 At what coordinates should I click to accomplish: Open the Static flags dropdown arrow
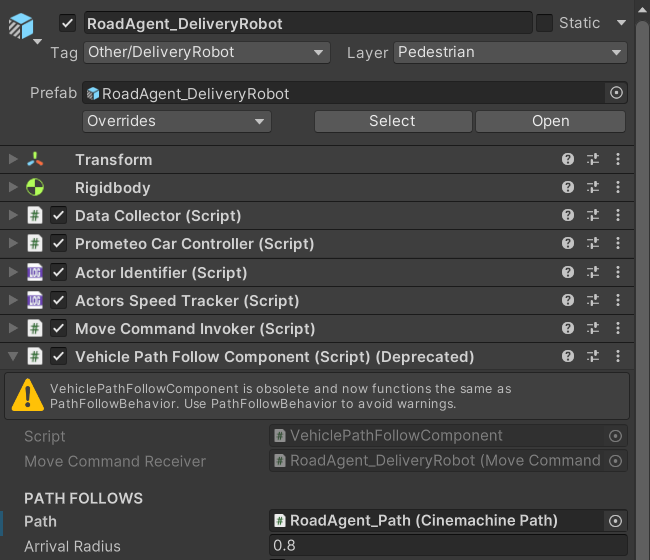(621, 23)
